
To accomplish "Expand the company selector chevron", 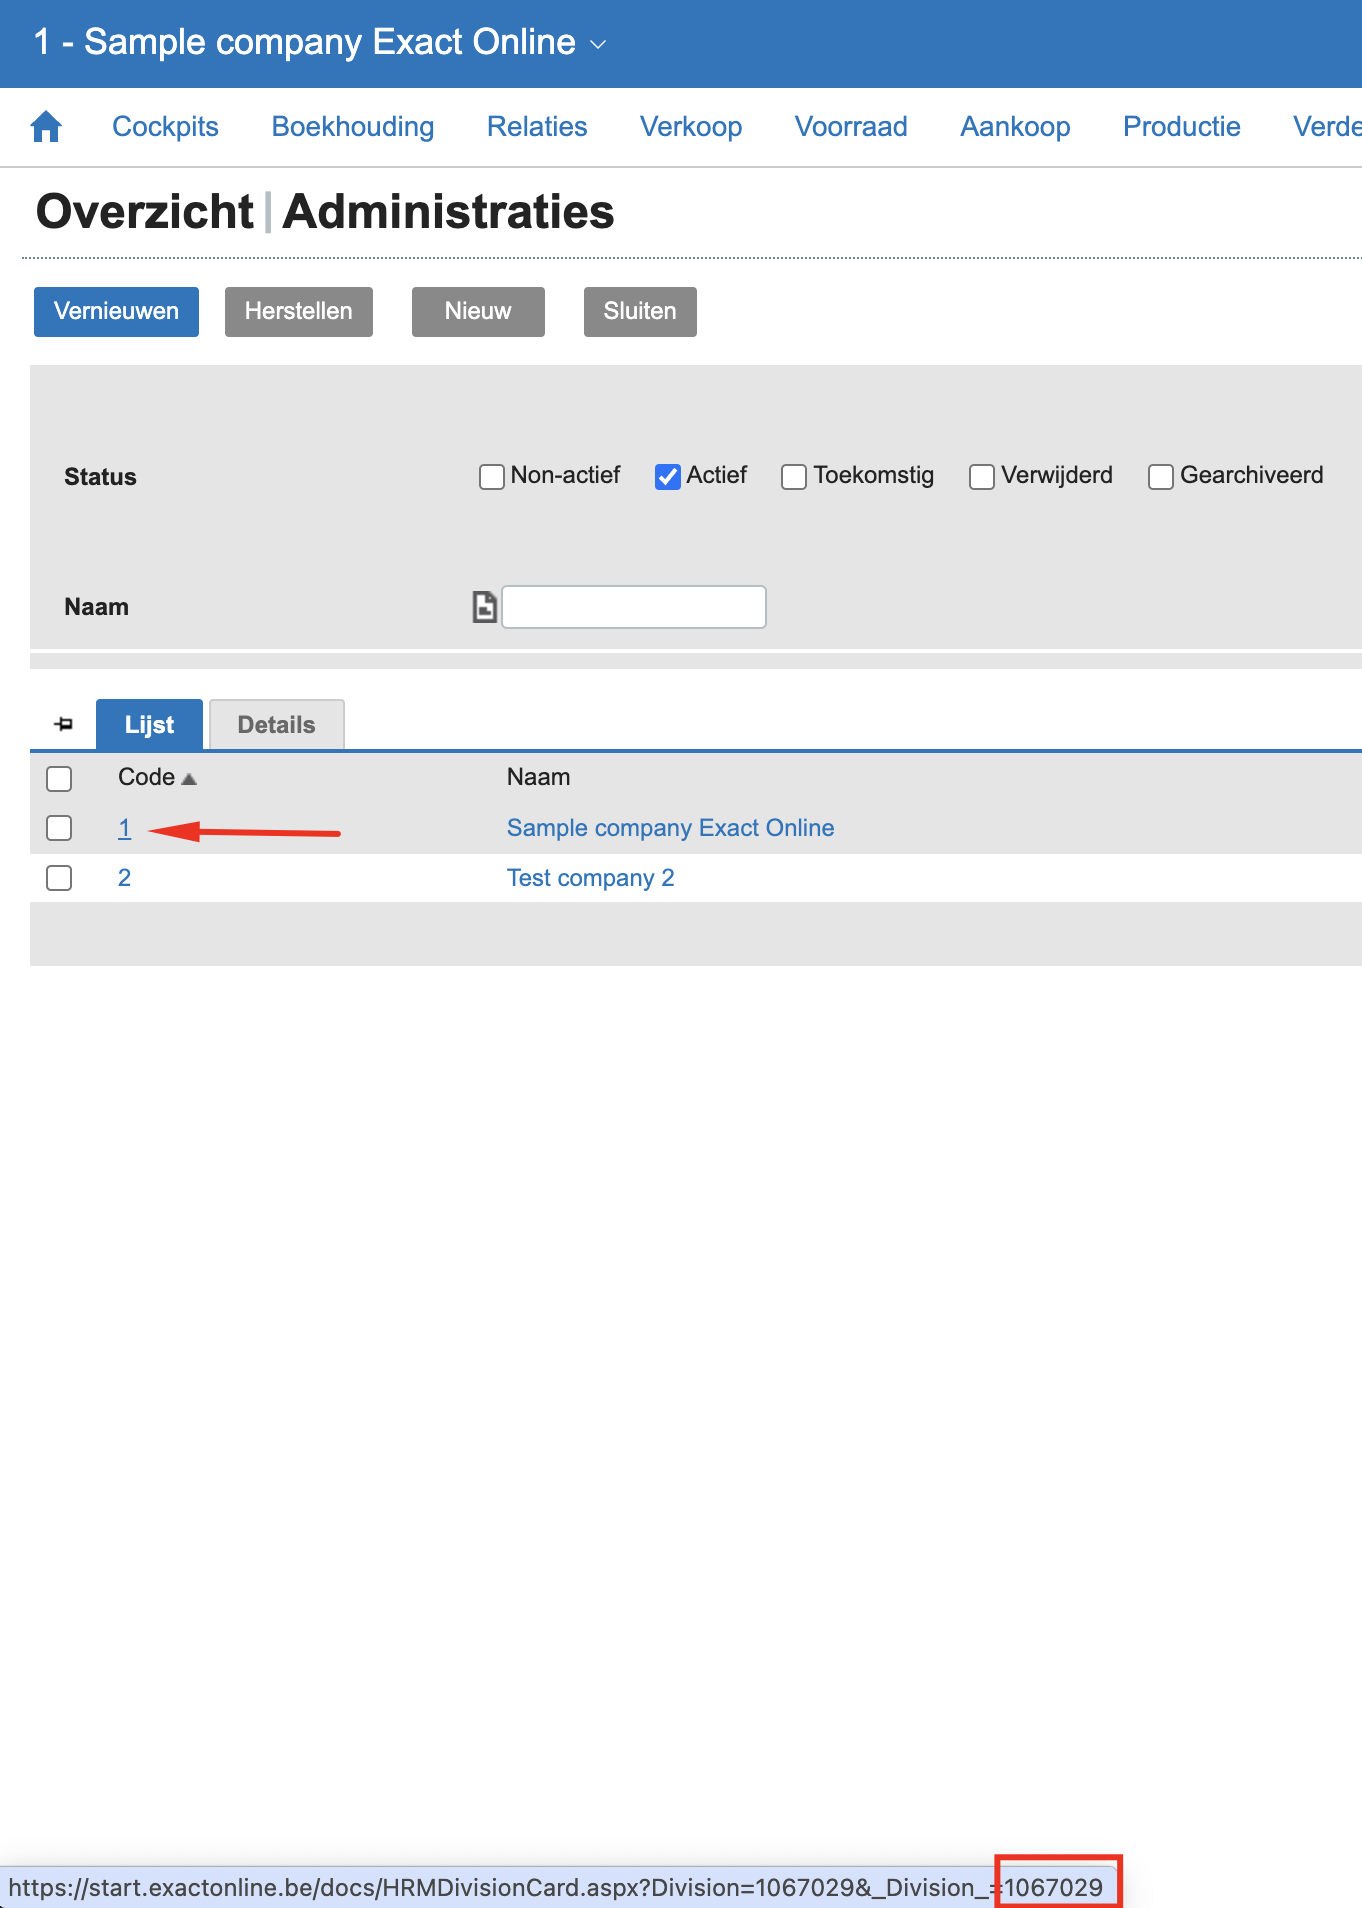I will coord(598,44).
